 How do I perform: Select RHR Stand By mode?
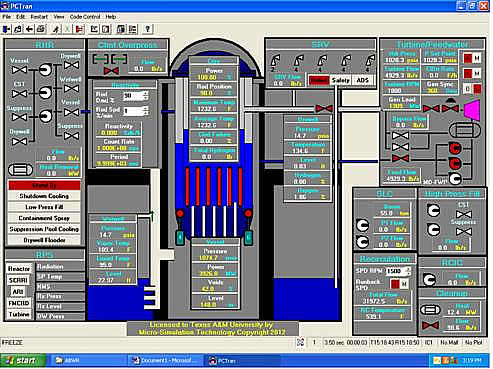(x=44, y=185)
